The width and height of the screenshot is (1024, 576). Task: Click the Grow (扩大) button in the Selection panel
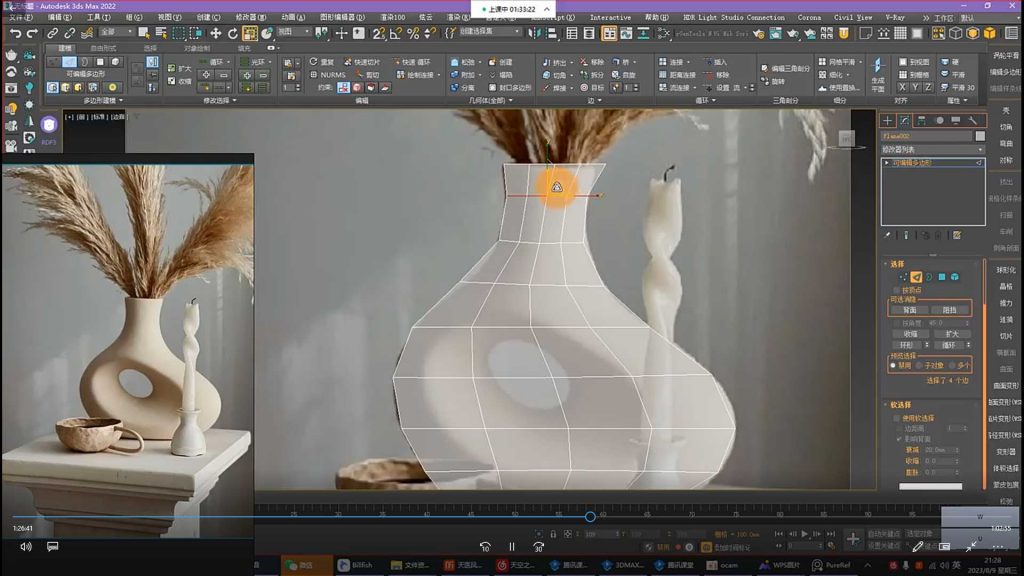(954, 334)
